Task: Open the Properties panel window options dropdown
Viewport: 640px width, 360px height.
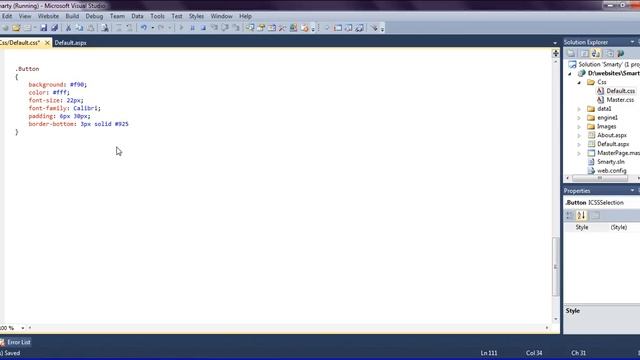Action: coord(632,191)
